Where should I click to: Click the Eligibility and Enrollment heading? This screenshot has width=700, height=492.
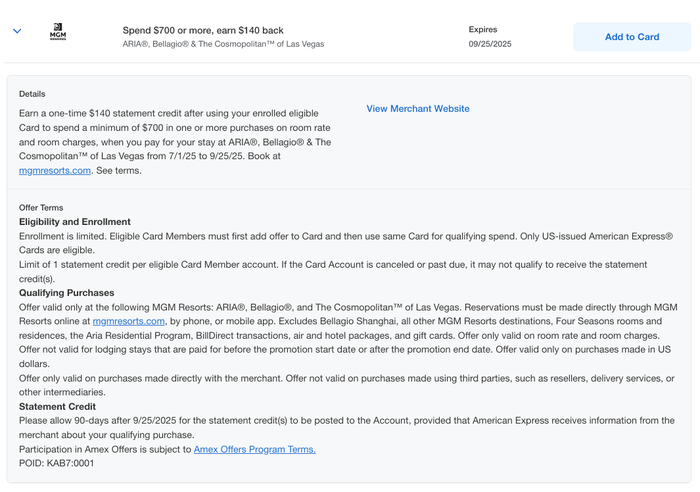[x=75, y=222]
